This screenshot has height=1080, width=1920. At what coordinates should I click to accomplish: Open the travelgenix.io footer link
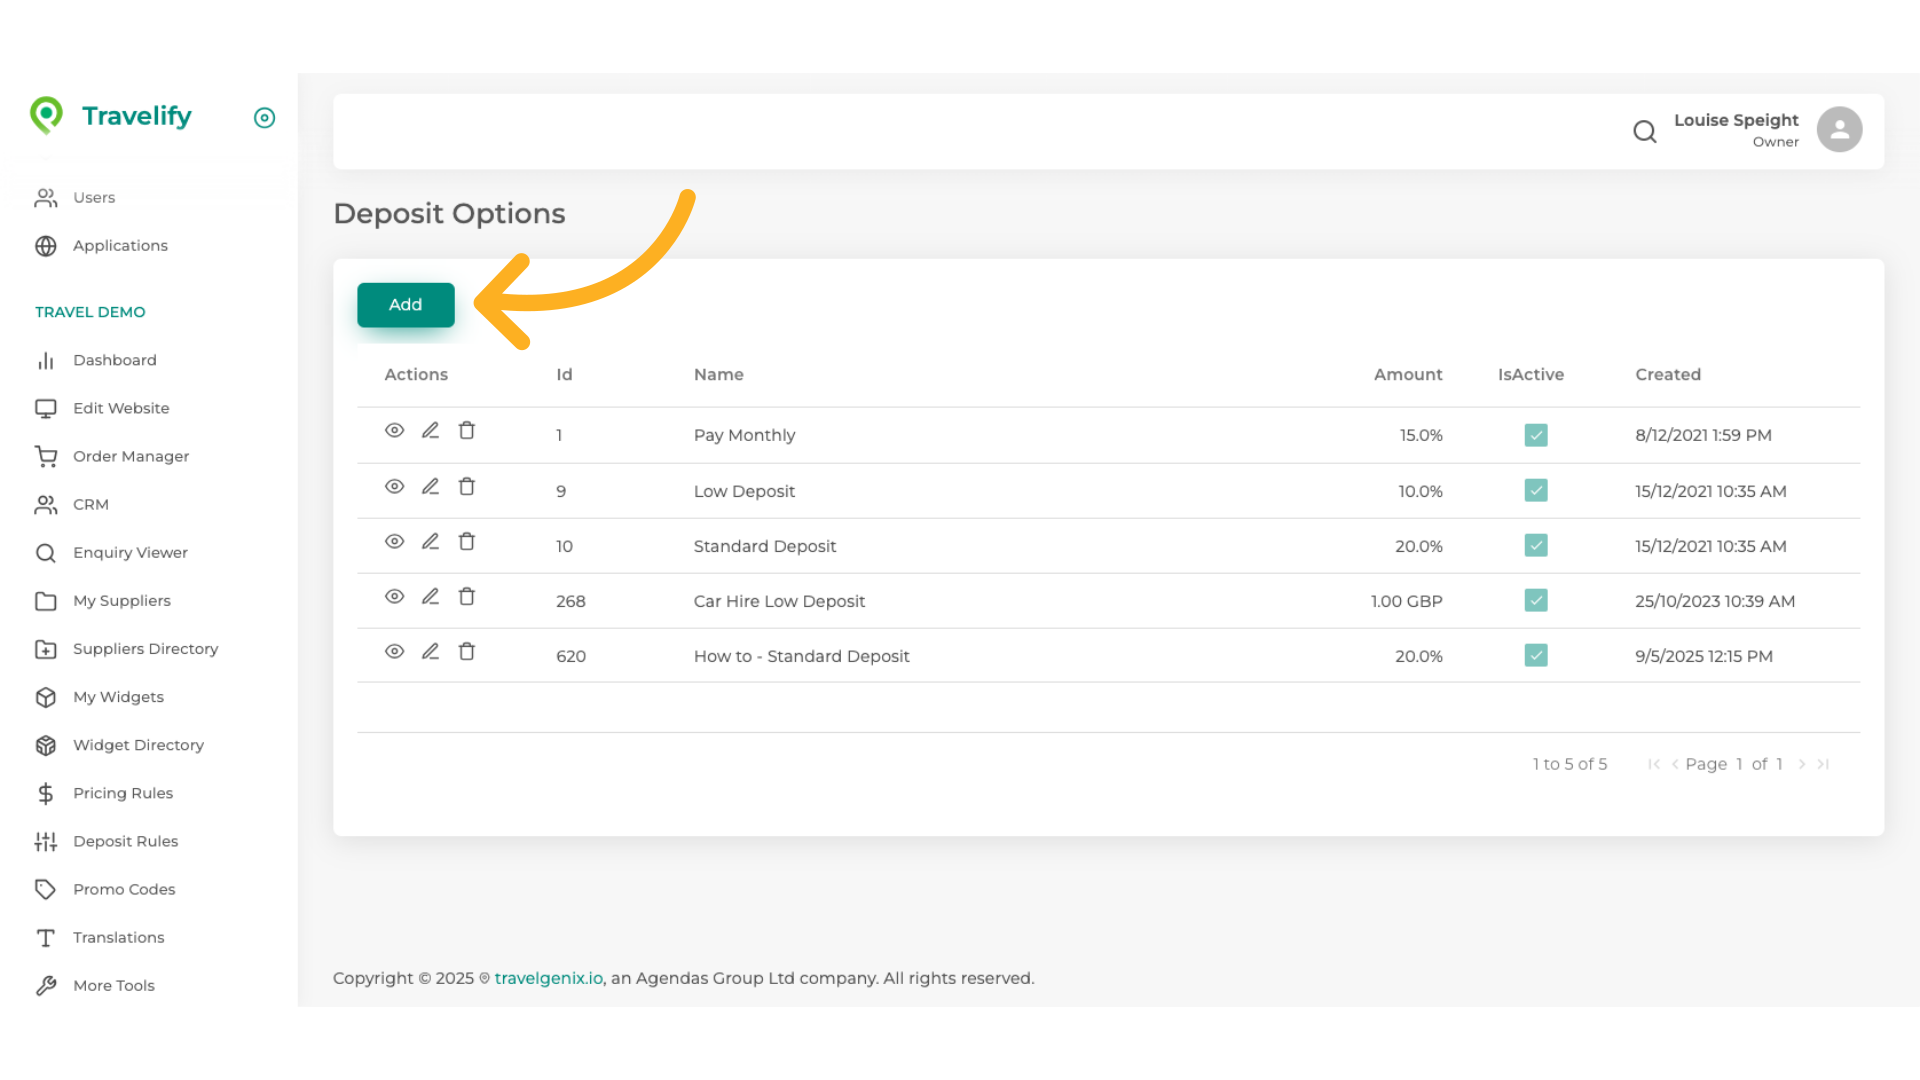click(548, 978)
